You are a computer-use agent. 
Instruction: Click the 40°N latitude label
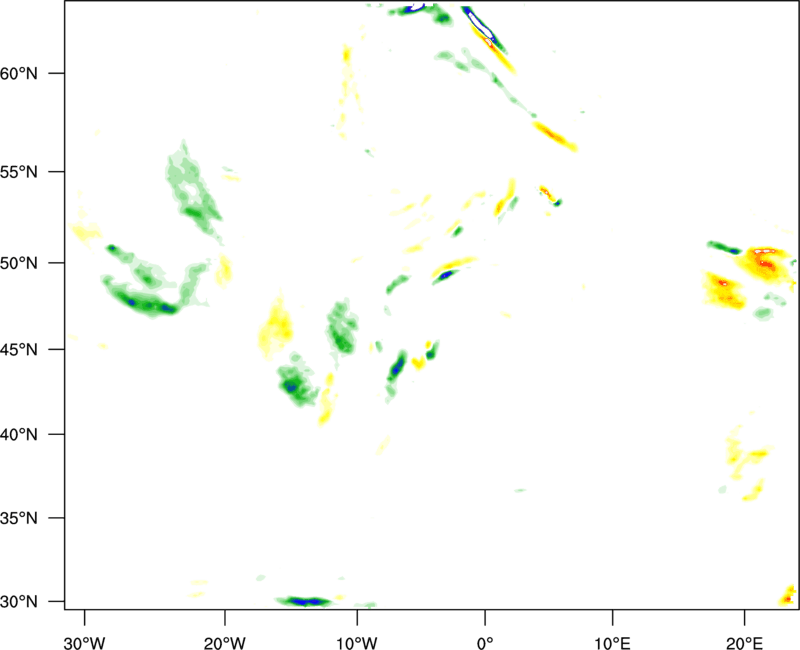pyautogui.click(x=18, y=435)
